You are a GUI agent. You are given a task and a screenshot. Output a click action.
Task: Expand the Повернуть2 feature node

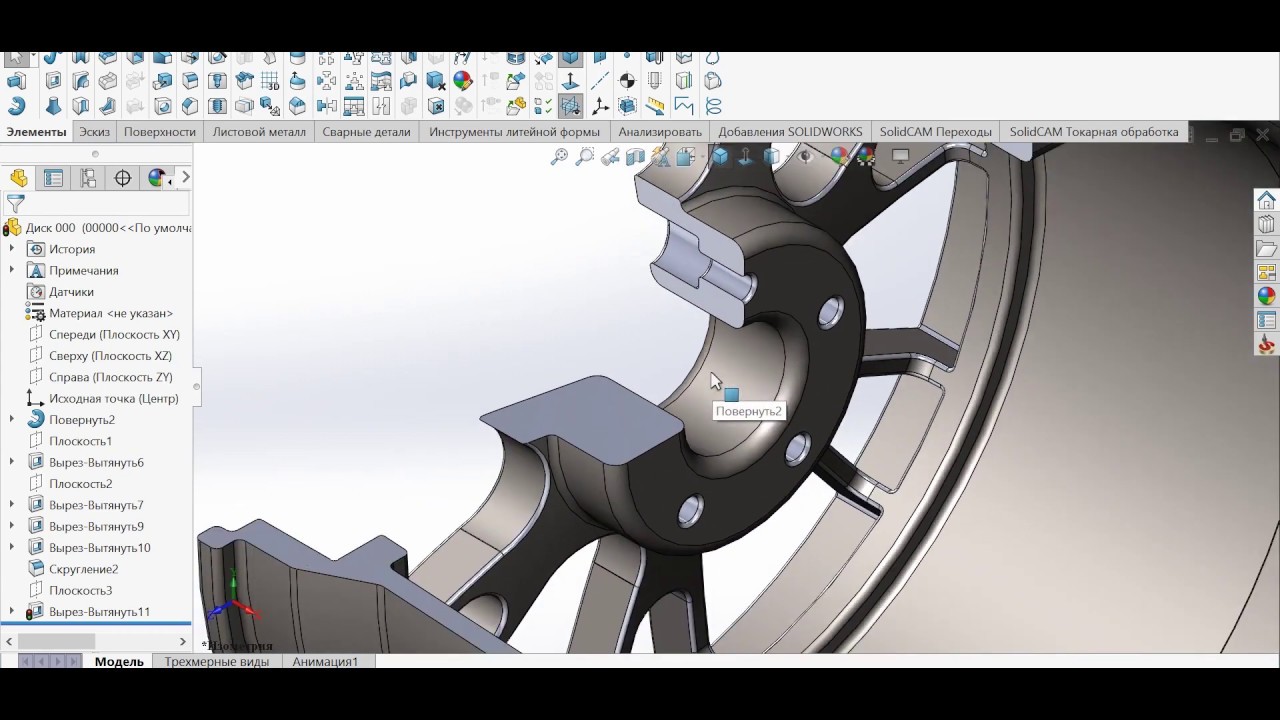tap(12, 419)
